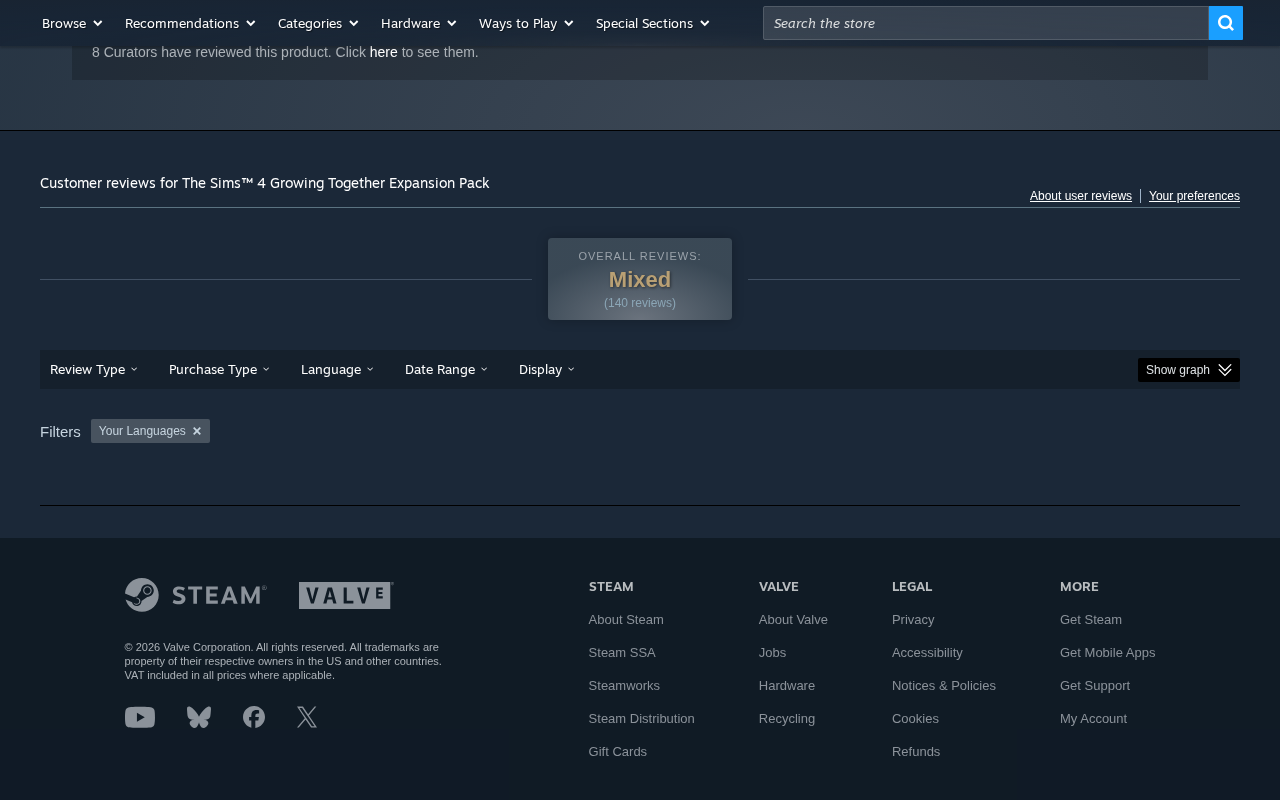Open Your preferences link

pos(1194,196)
